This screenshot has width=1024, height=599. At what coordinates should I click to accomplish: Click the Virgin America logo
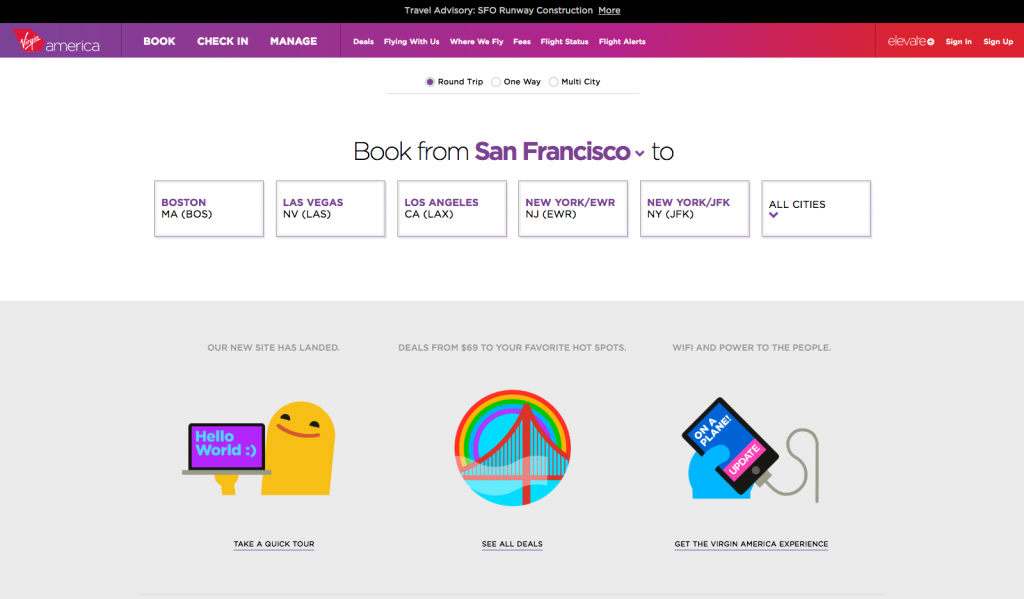pos(56,41)
